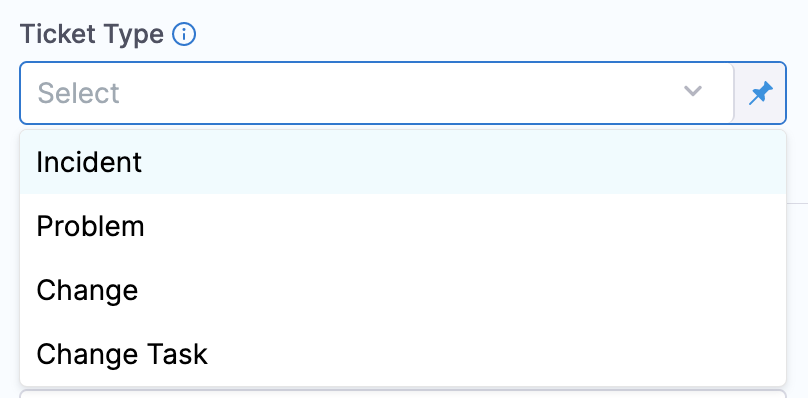The height and width of the screenshot is (398, 808).
Task: Click the field below the dropdown list
Action: click(x=403, y=394)
